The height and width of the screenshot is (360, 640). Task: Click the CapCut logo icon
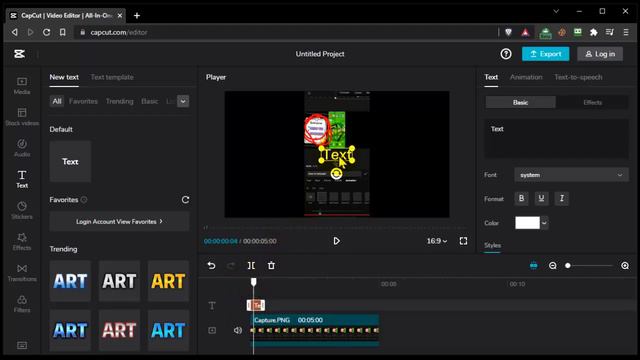tap(19, 54)
